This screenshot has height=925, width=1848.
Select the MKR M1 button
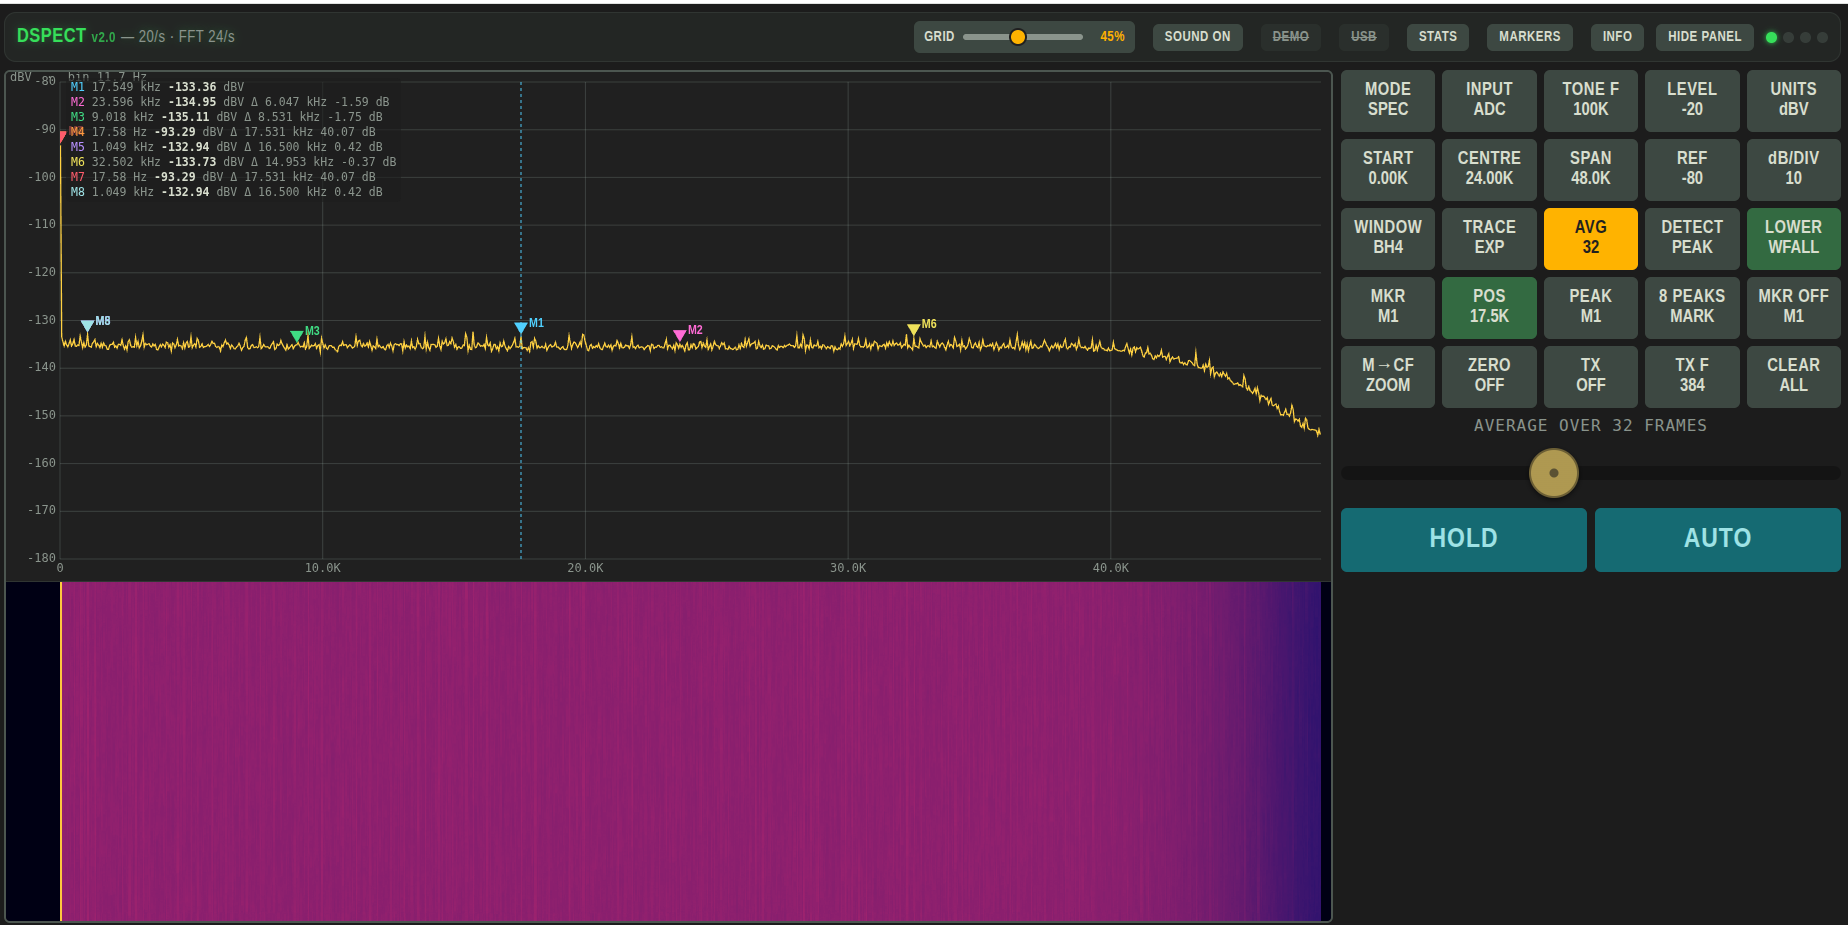coord(1387,307)
